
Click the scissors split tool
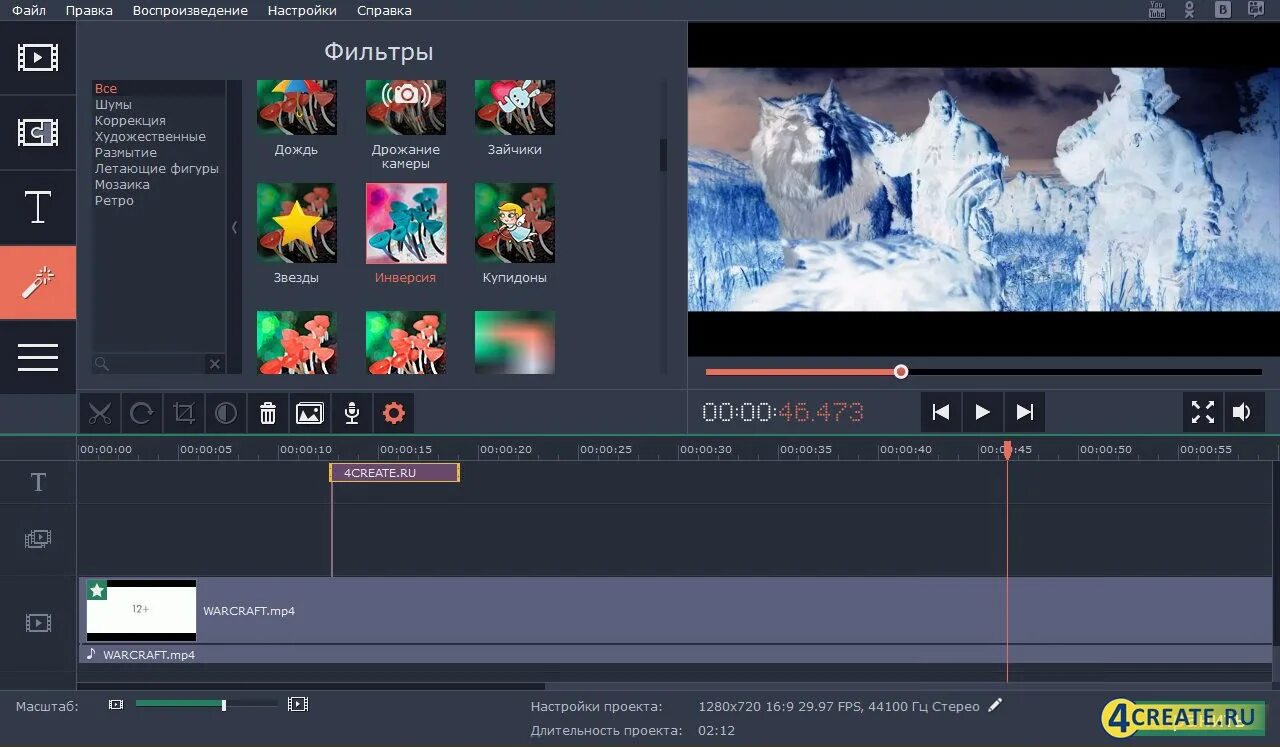pos(100,412)
